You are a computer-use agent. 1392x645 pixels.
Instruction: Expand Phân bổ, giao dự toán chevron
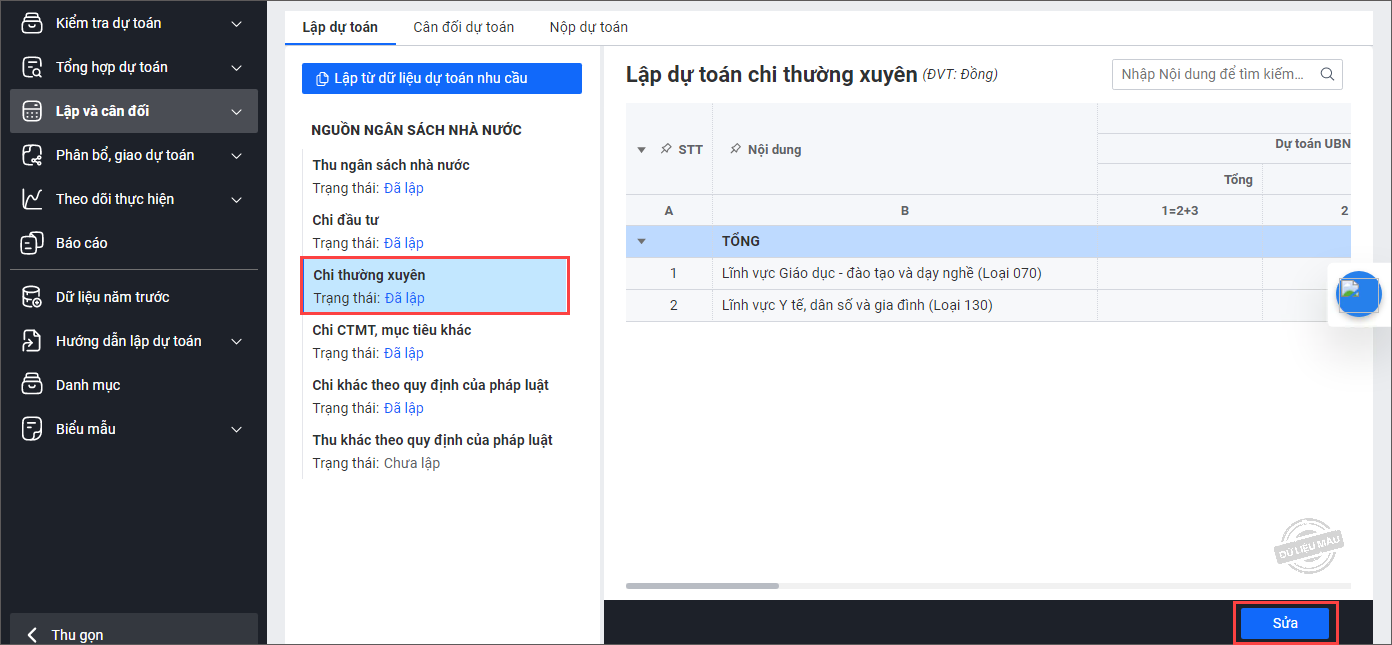(236, 155)
